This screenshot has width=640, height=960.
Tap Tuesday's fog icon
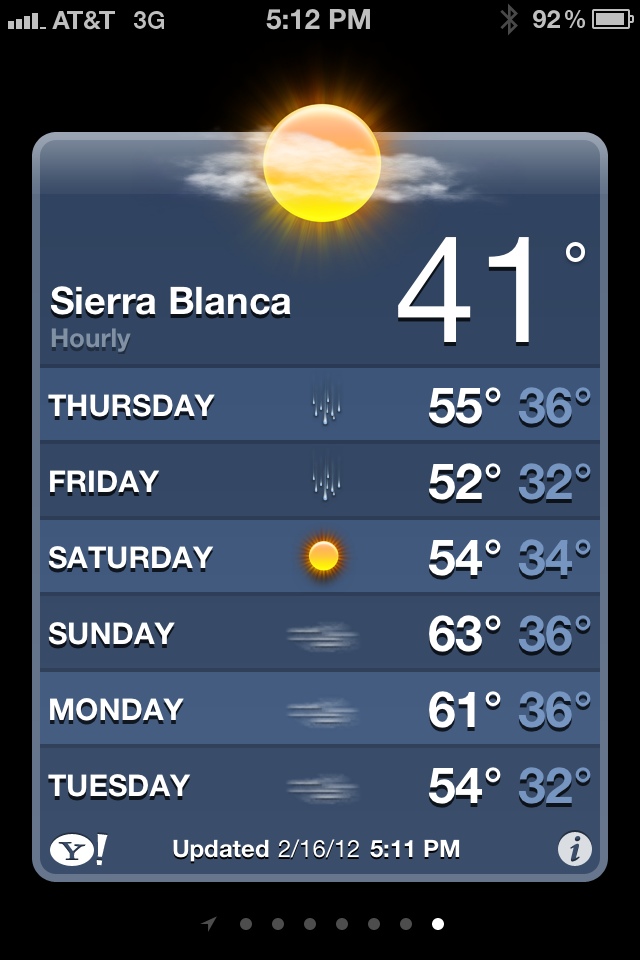click(x=322, y=788)
